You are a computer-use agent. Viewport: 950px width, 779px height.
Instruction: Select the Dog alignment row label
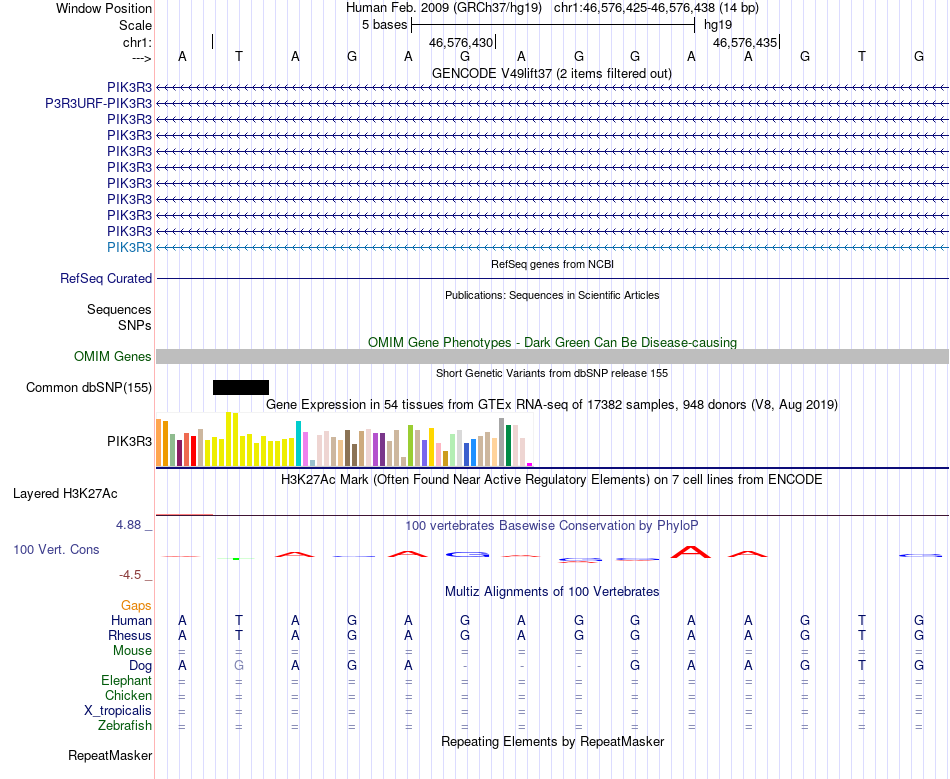pyautogui.click(x=141, y=666)
